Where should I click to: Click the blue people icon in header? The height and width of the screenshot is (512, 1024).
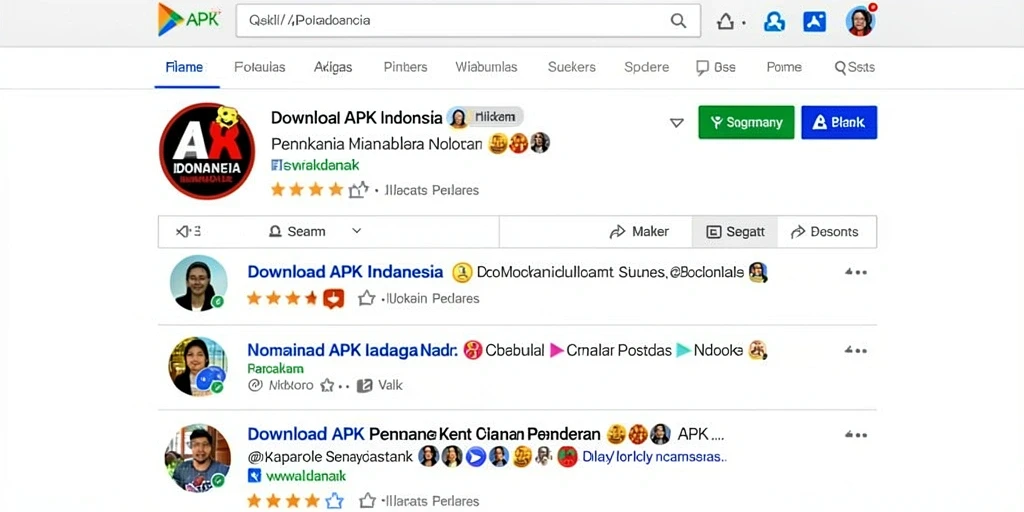[x=775, y=22]
